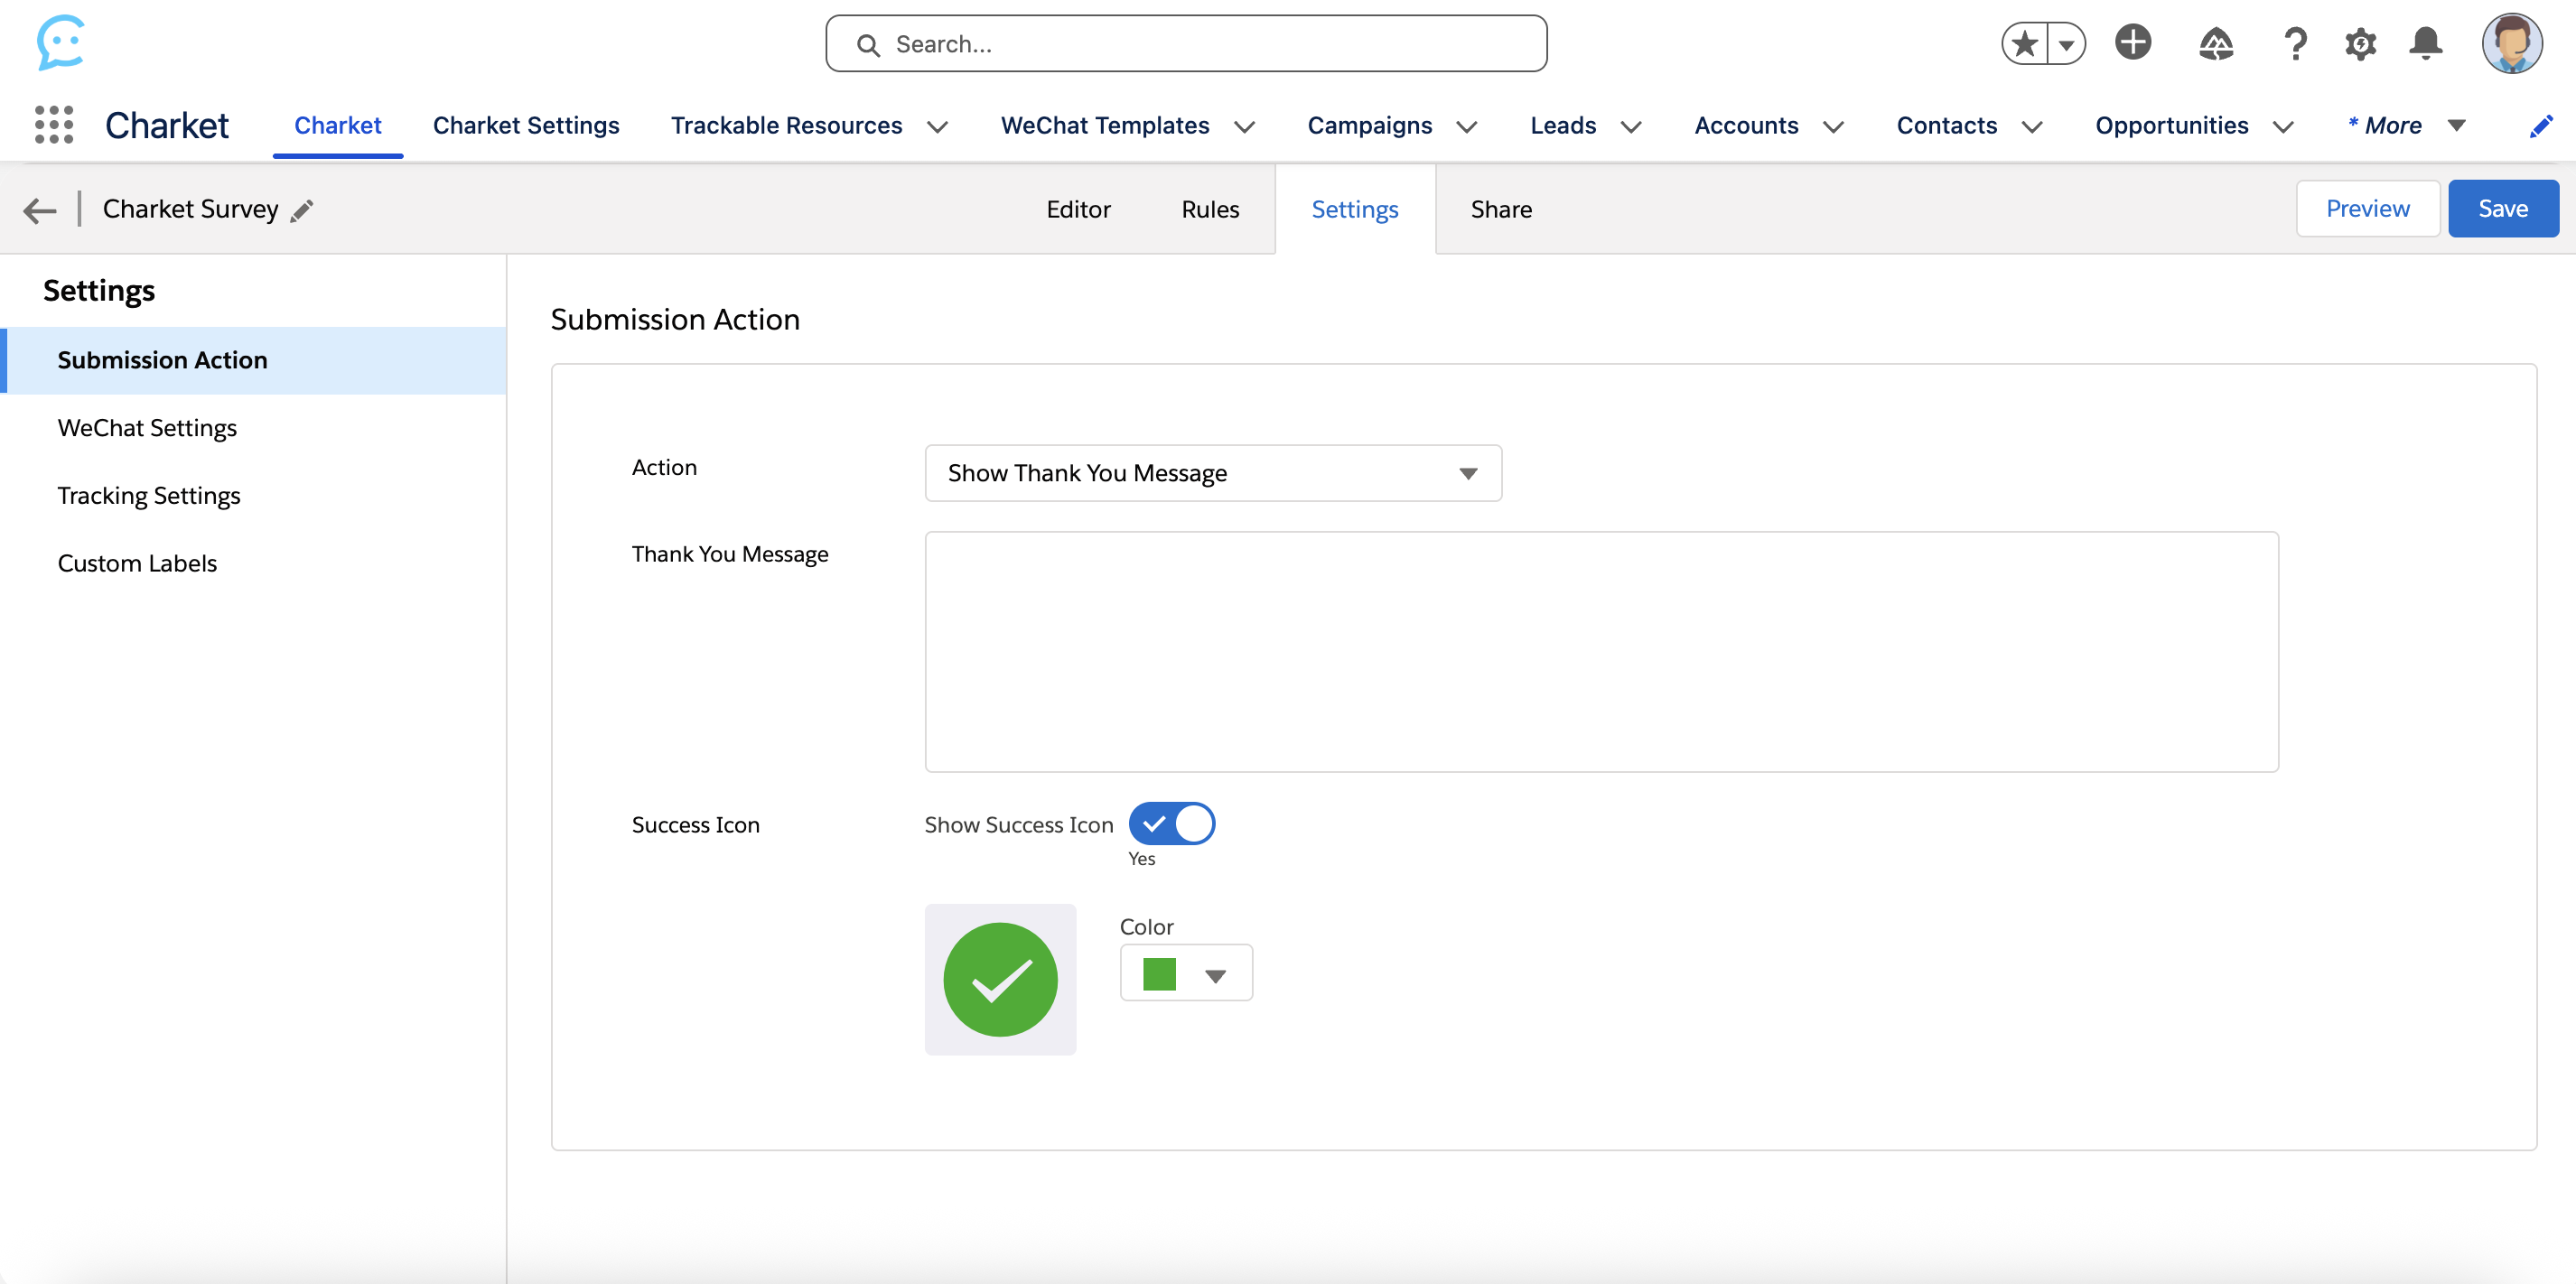Image resolution: width=2576 pixels, height=1284 pixels.
Task: Click the help question mark icon
Action: tap(2295, 43)
